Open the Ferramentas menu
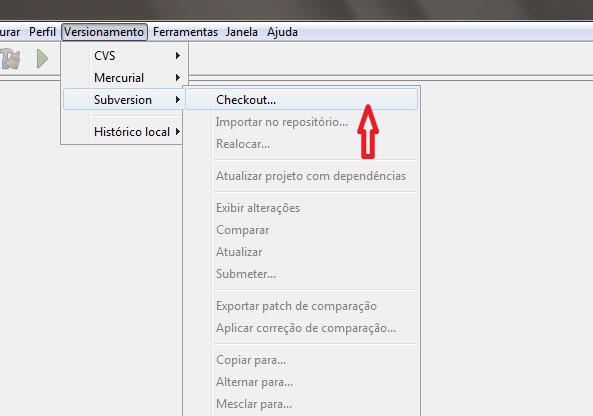Screen dimensions: 593x416 click(185, 32)
